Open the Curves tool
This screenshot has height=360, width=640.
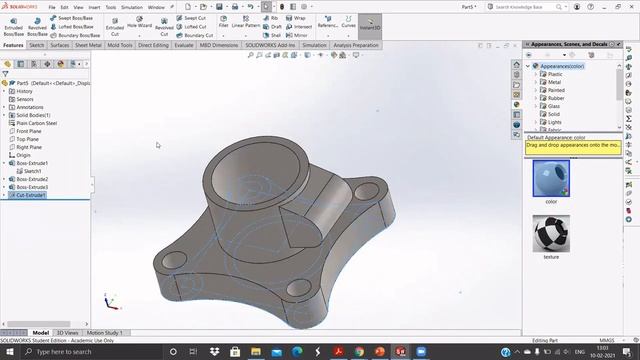[x=348, y=22]
